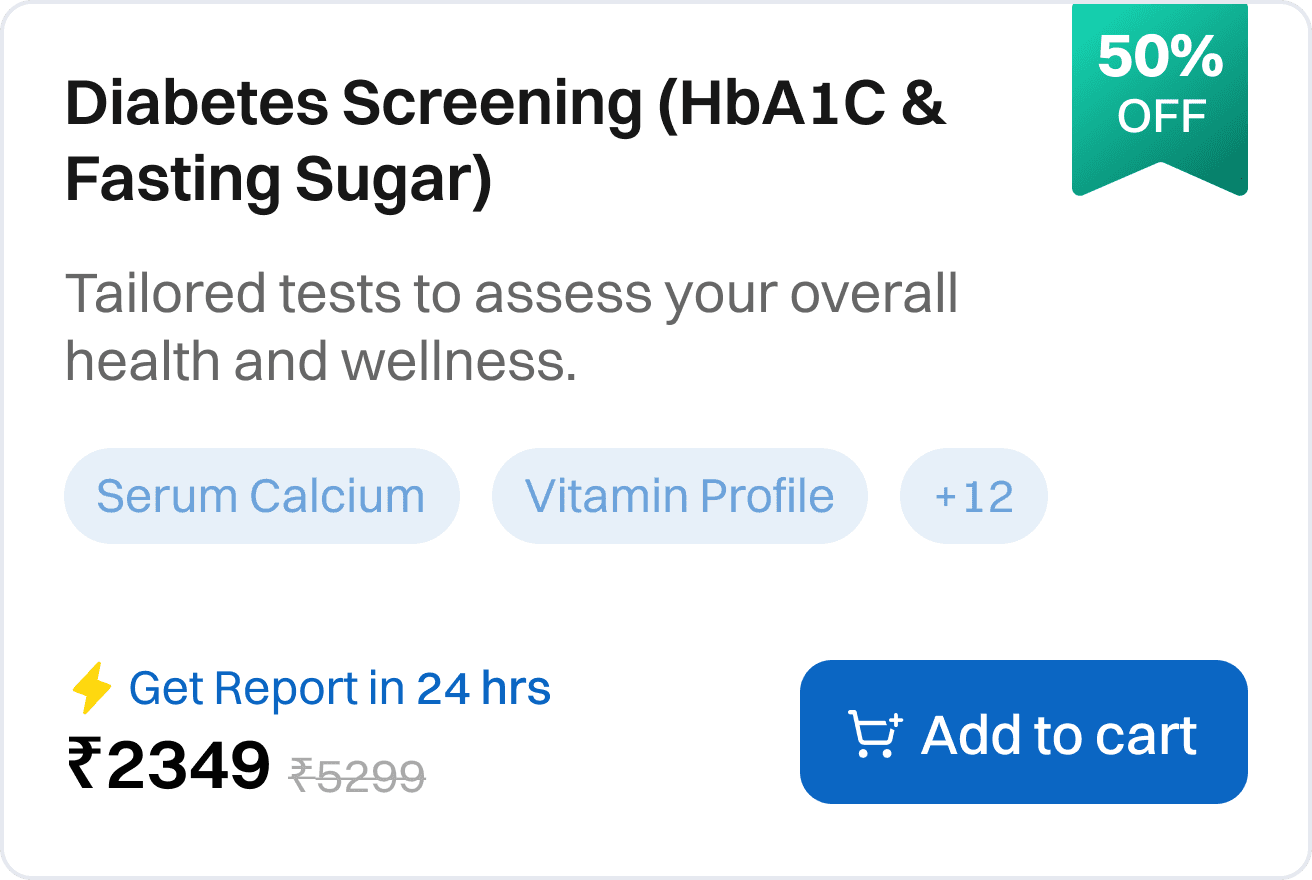Open the Diabetes Screening package title
1312x880 pixels.
click(506, 142)
